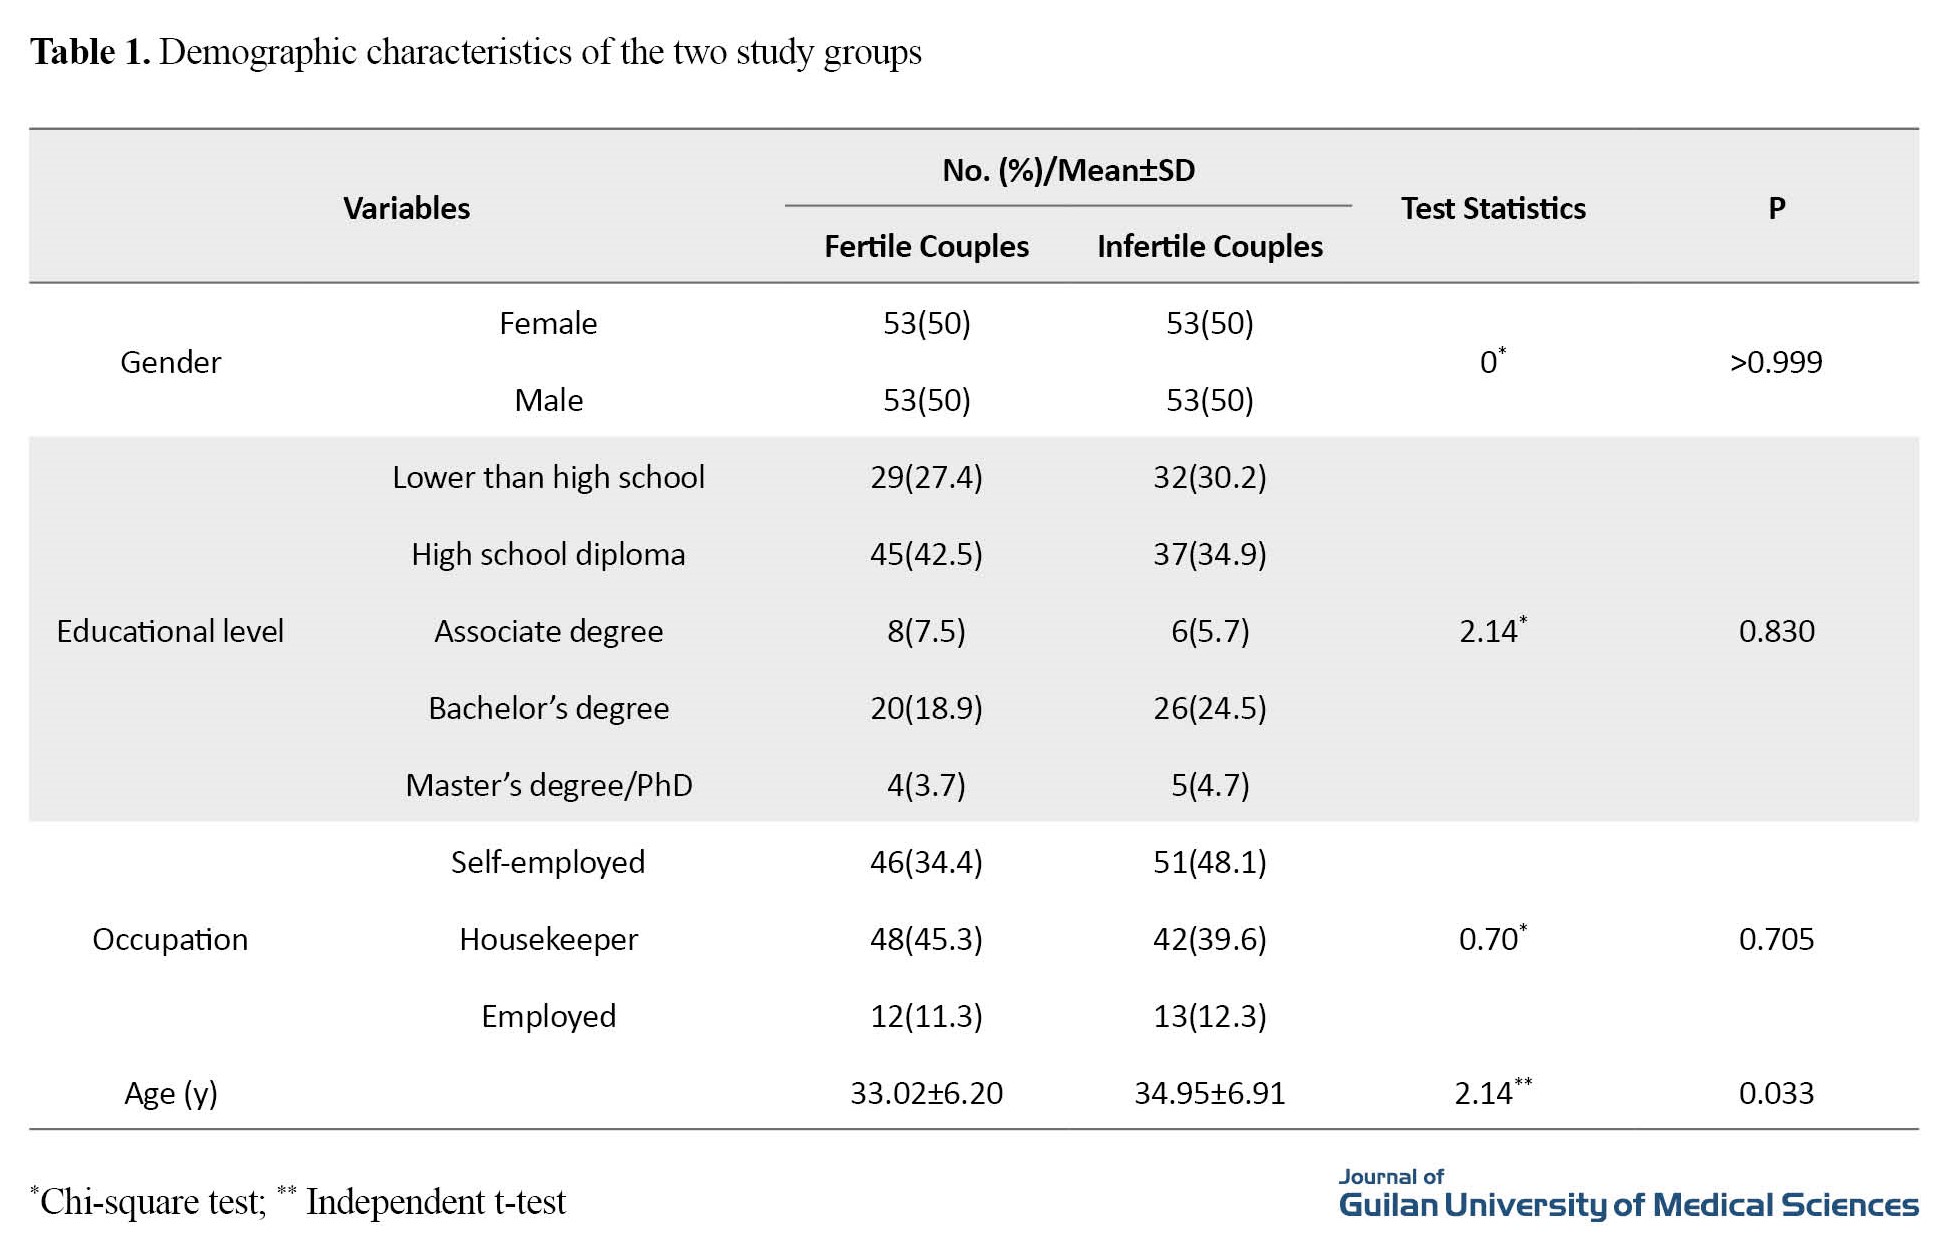The width and height of the screenshot is (1953, 1241).
Task: Select the Fertile Couples subheader
Action: coord(926,246)
